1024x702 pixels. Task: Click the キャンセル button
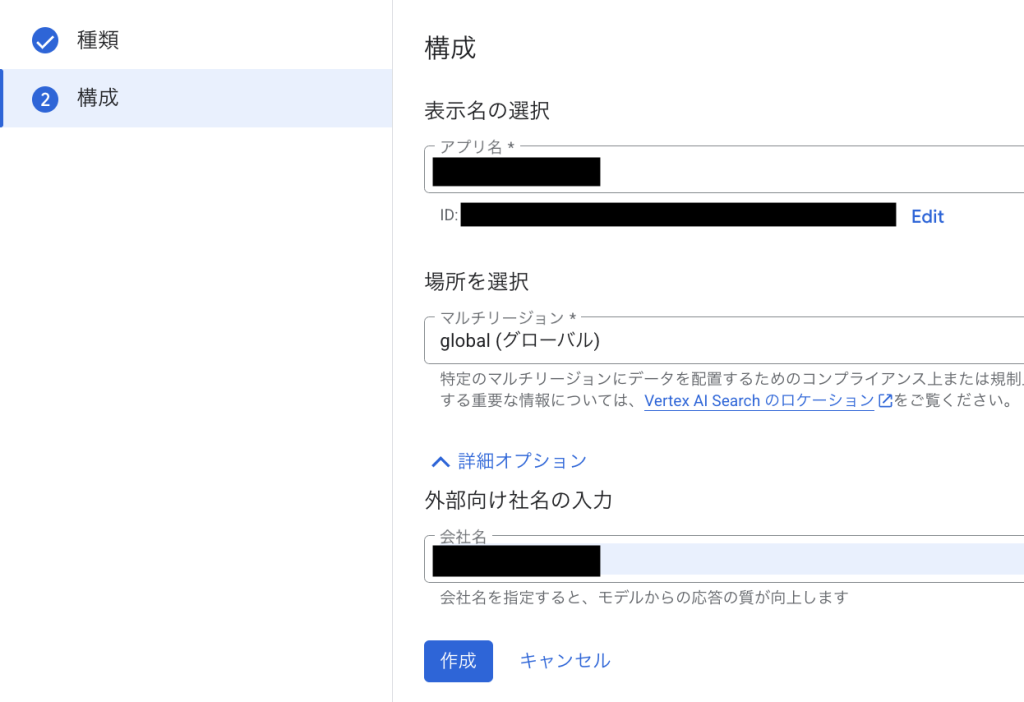click(x=565, y=661)
